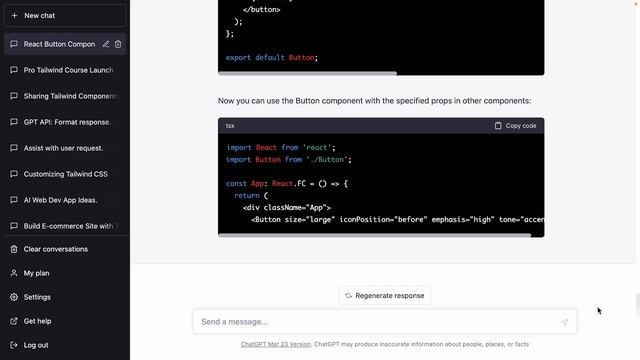The height and width of the screenshot is (360, 640).
Task: Click the plus icon beside New chat
Action: tap(14, 16)
